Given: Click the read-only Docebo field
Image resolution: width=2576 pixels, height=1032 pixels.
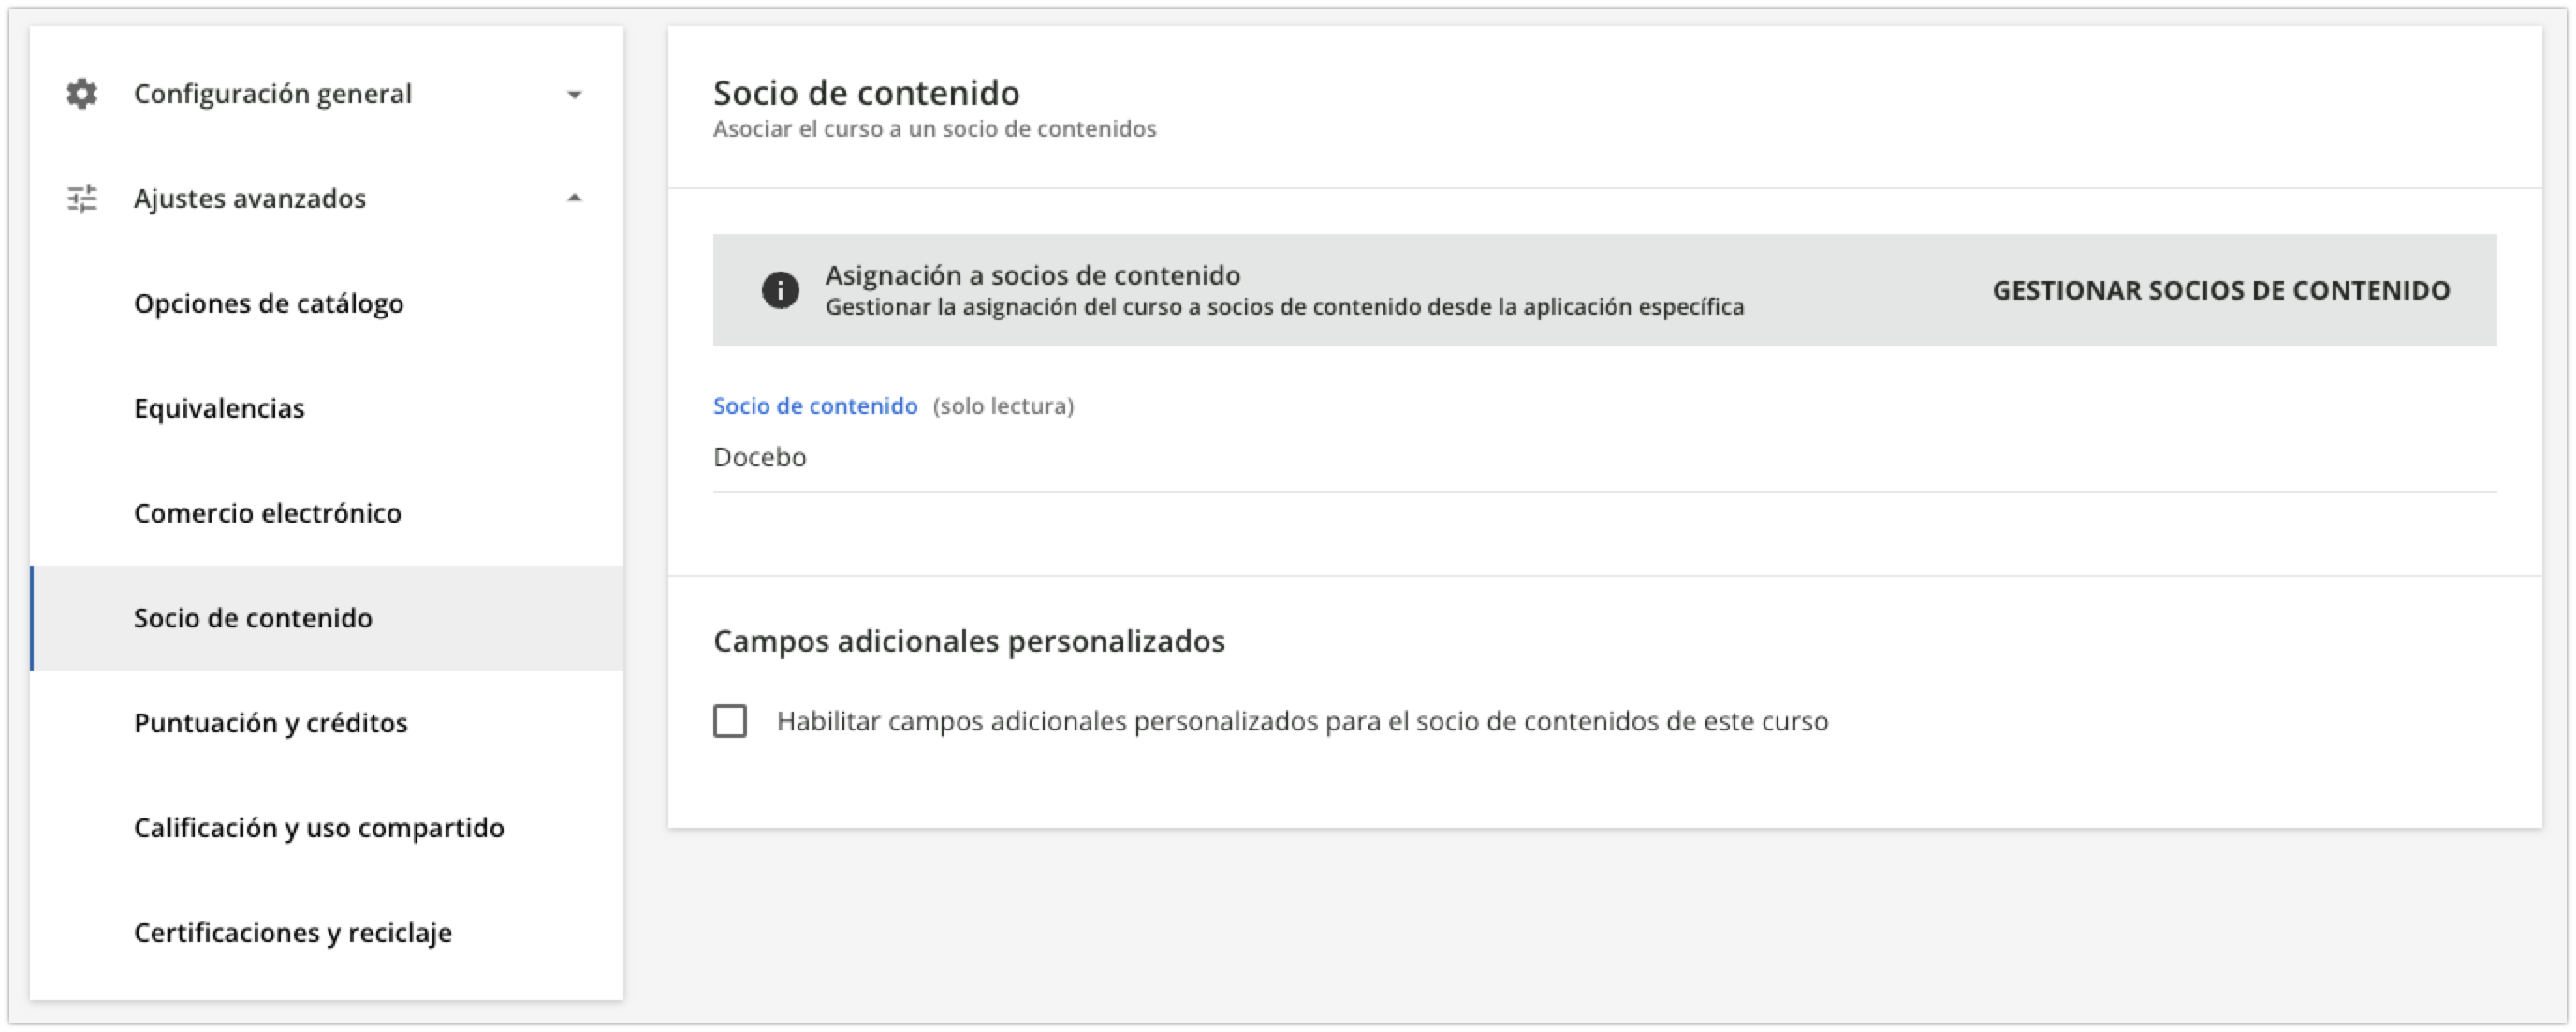Looking at the screenshot, I should 1604,458.
